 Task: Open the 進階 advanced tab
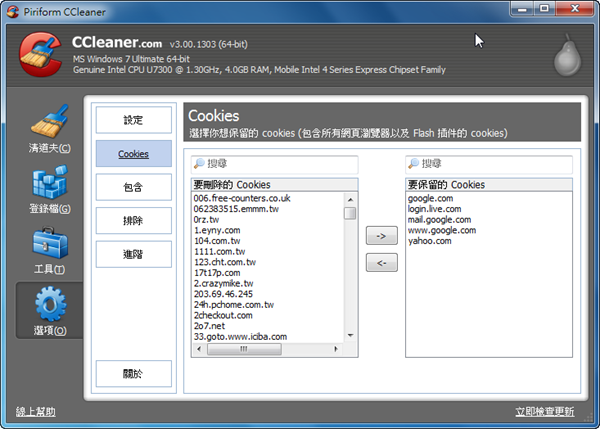pos(133,254)
